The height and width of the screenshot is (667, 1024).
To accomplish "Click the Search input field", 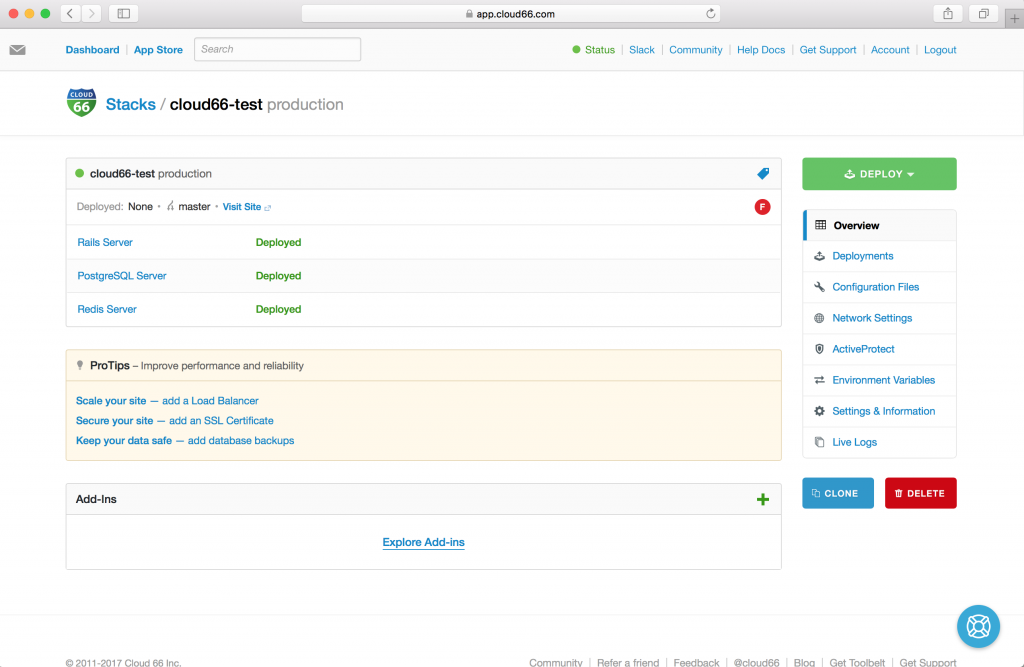I will 278,49.
